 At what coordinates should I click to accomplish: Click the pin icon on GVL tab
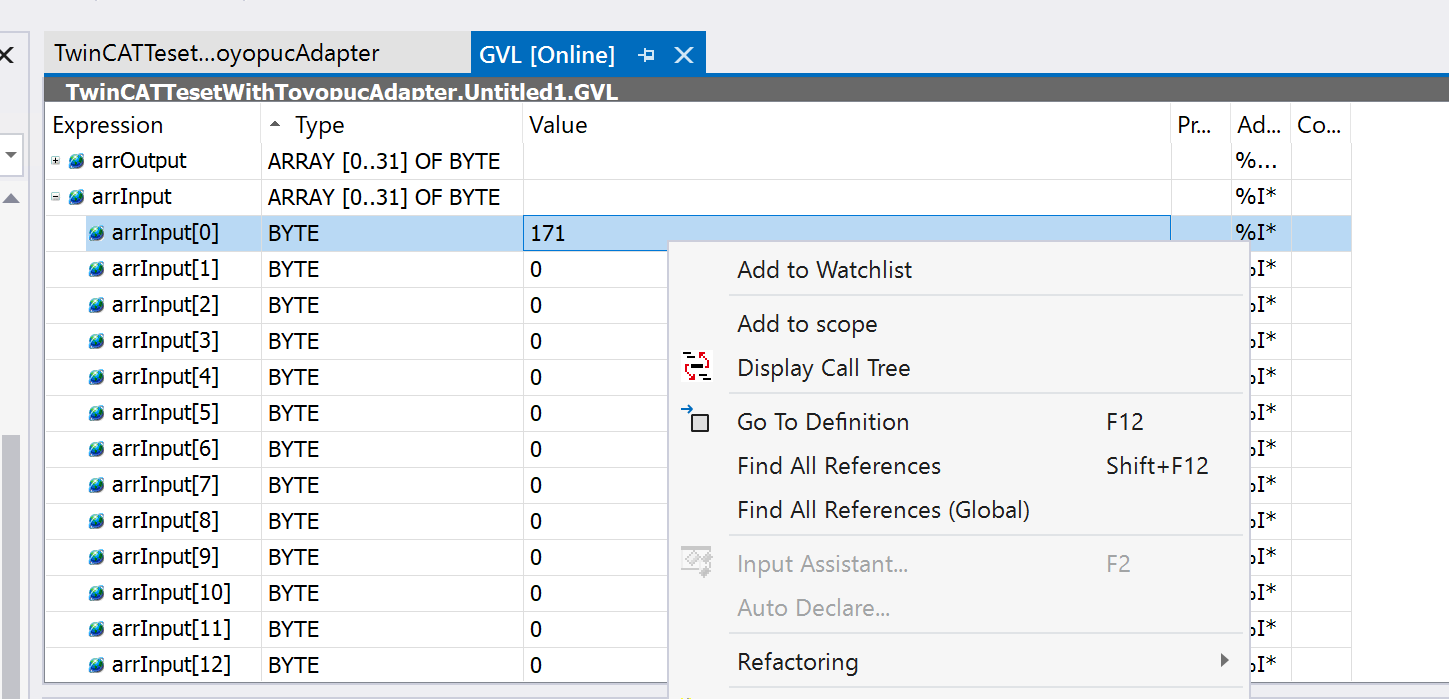point(646,55)
